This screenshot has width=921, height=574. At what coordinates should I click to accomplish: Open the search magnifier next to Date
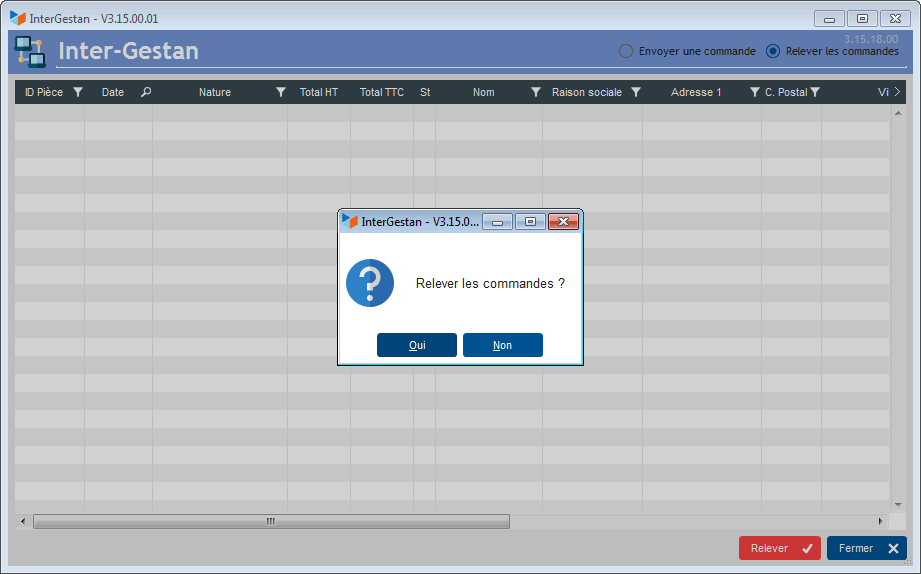146,92
